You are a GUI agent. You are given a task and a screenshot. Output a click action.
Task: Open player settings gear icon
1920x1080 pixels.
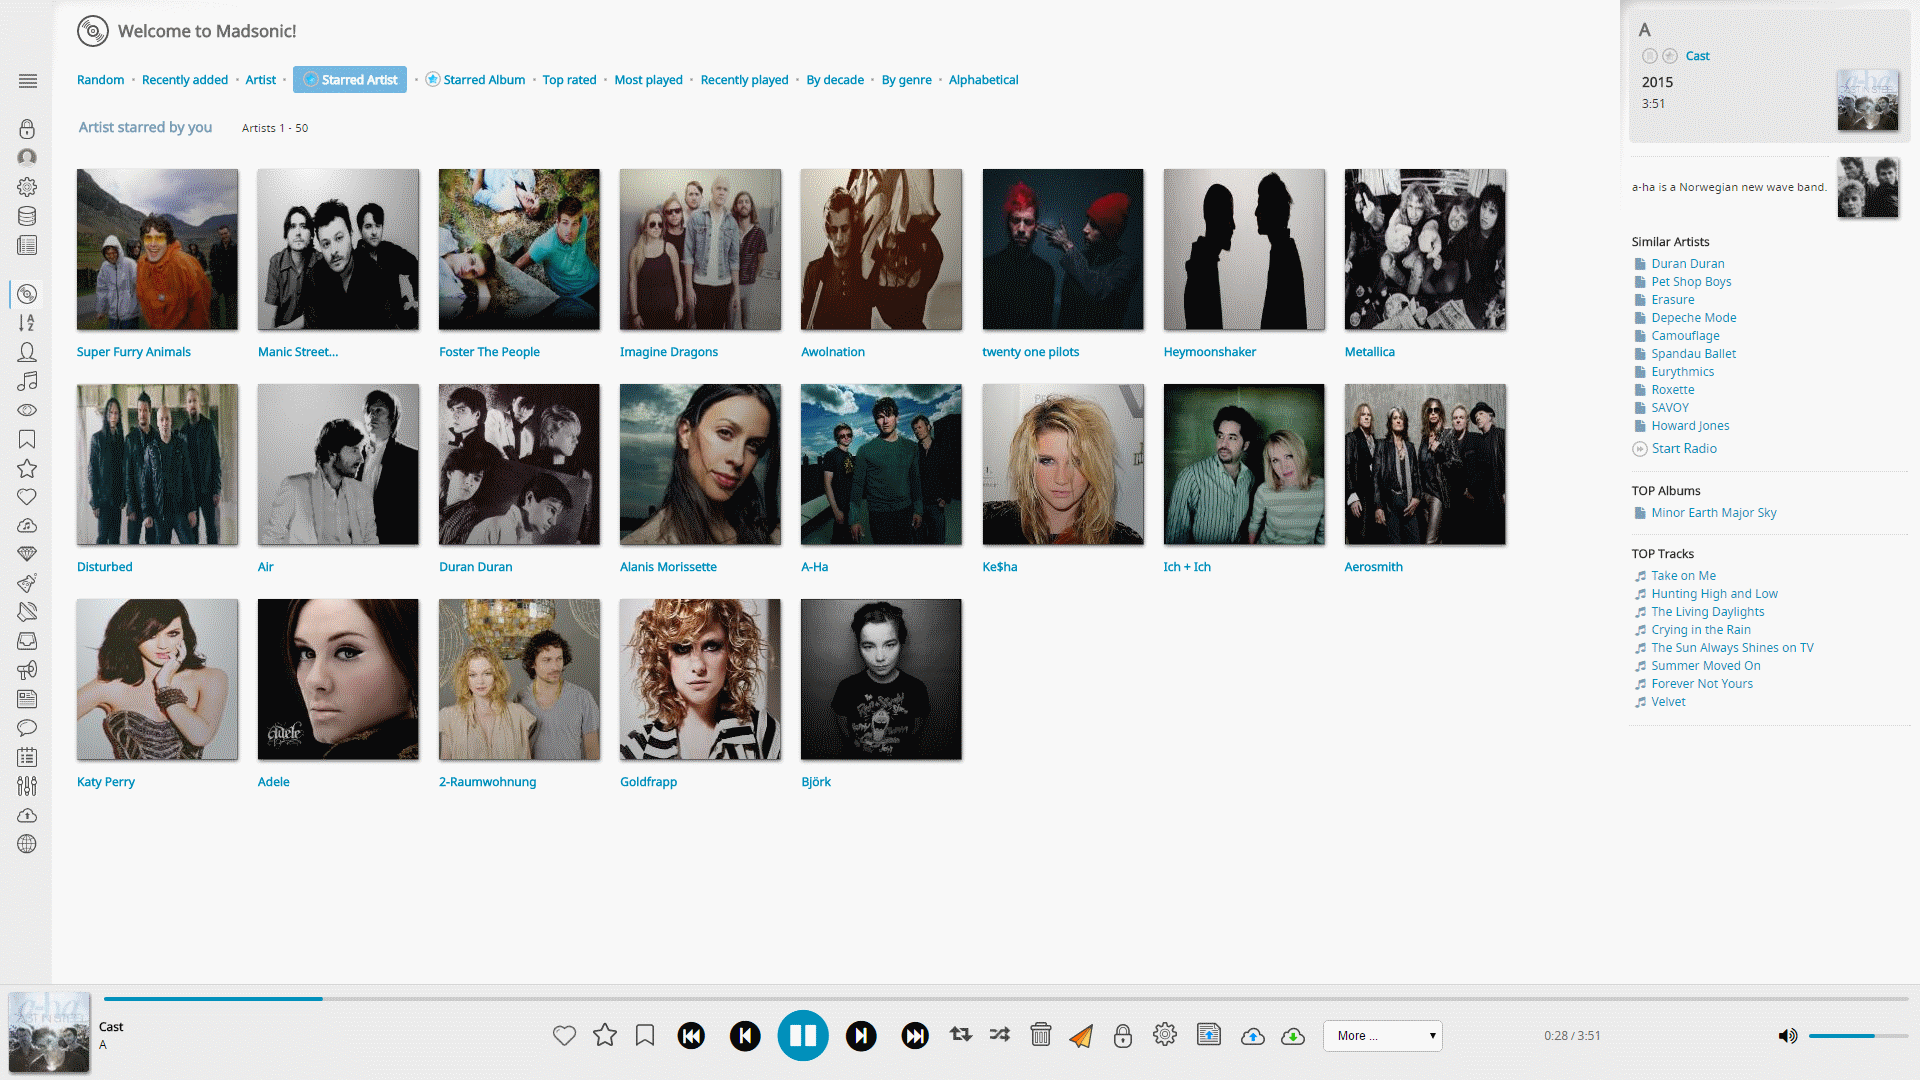1165,1035
